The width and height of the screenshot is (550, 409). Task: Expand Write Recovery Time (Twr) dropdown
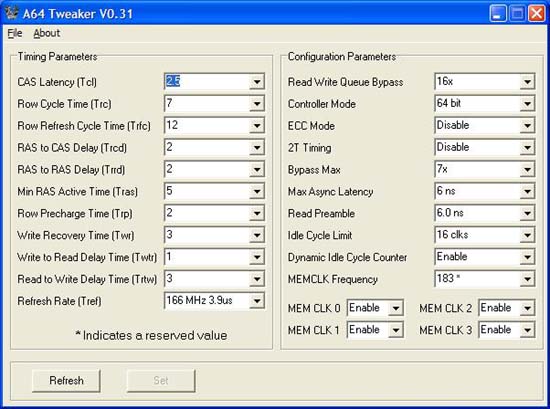click(x=257, y=235)
